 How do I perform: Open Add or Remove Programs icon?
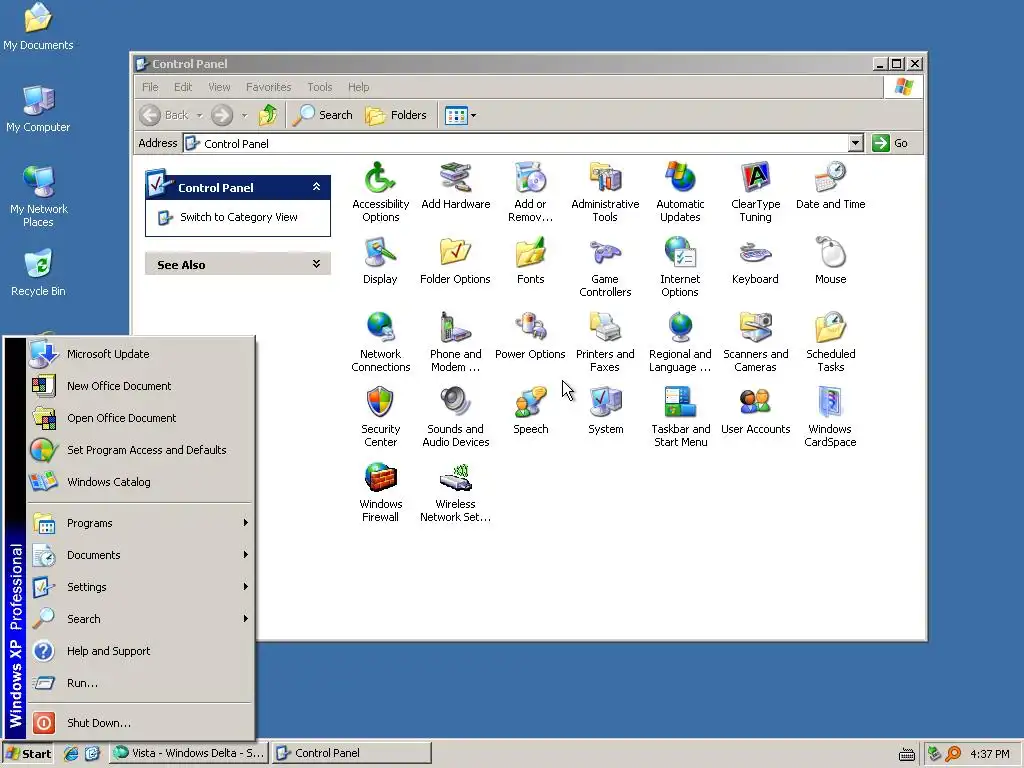pos(530,192)
